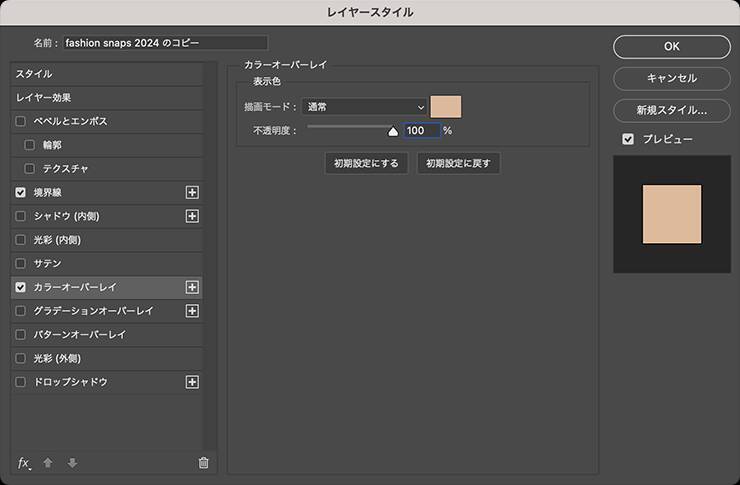Image resolution: width=740 pixels, height=485 pixels.
Task: Add another シャドウ (内側) with plus icon
Action: coord(193,216)
